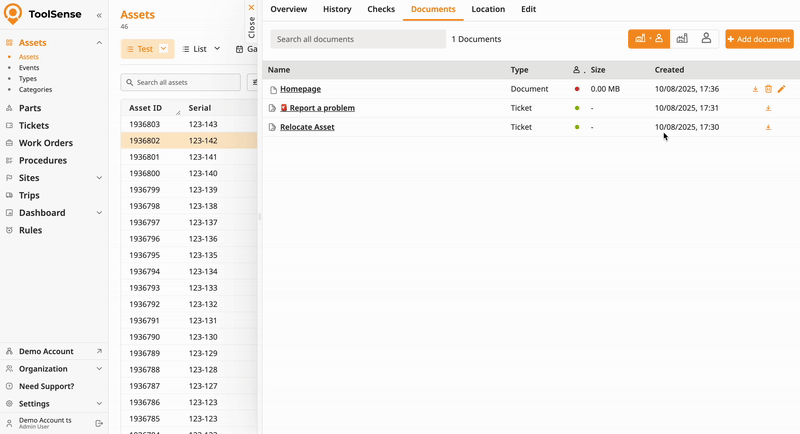The height and width of the screenshot is (434, 800).
Task: Switch to the Checks tab
Action: coord(381,9)
